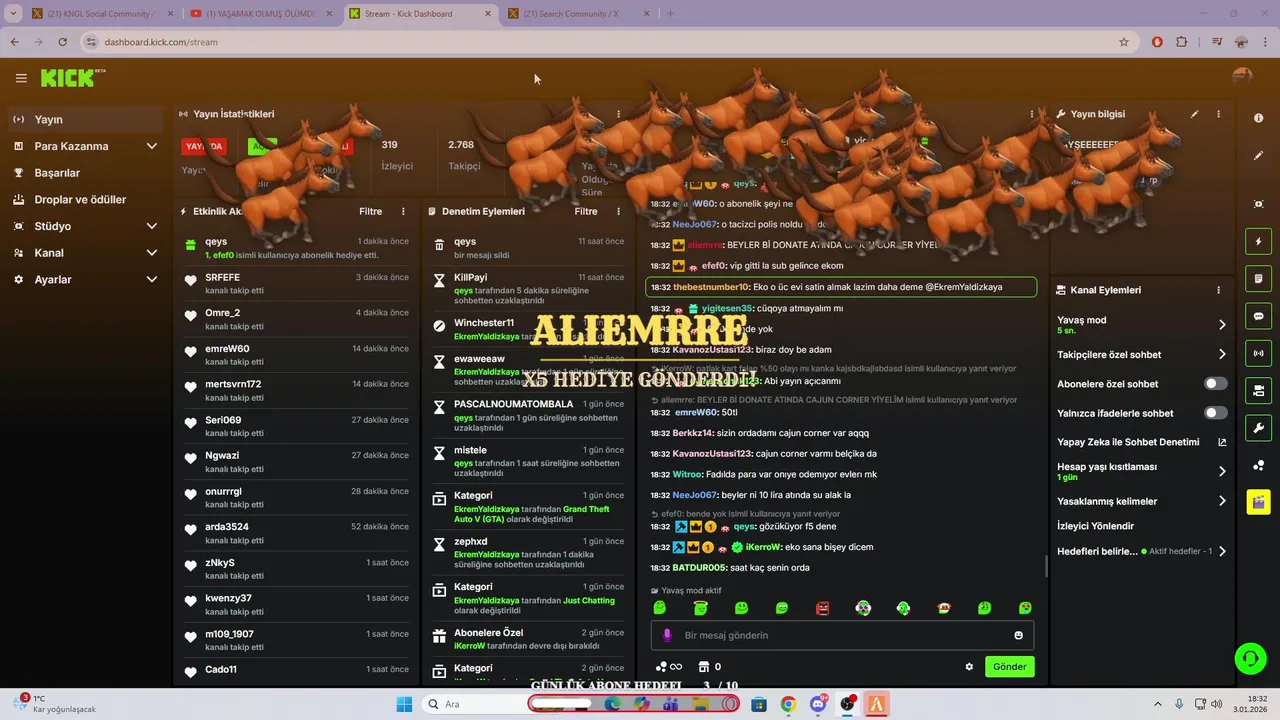The image size is (1280, 720).
Task: Click the yellow clip icon in the right toolbar
Action: point(1258,502)
